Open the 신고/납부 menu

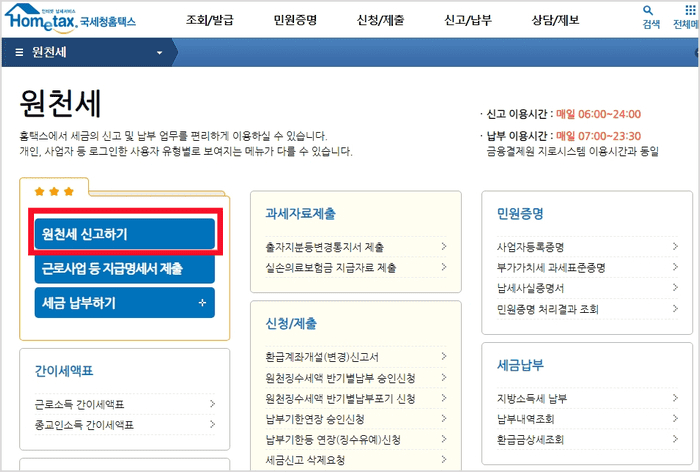(467, 20)
